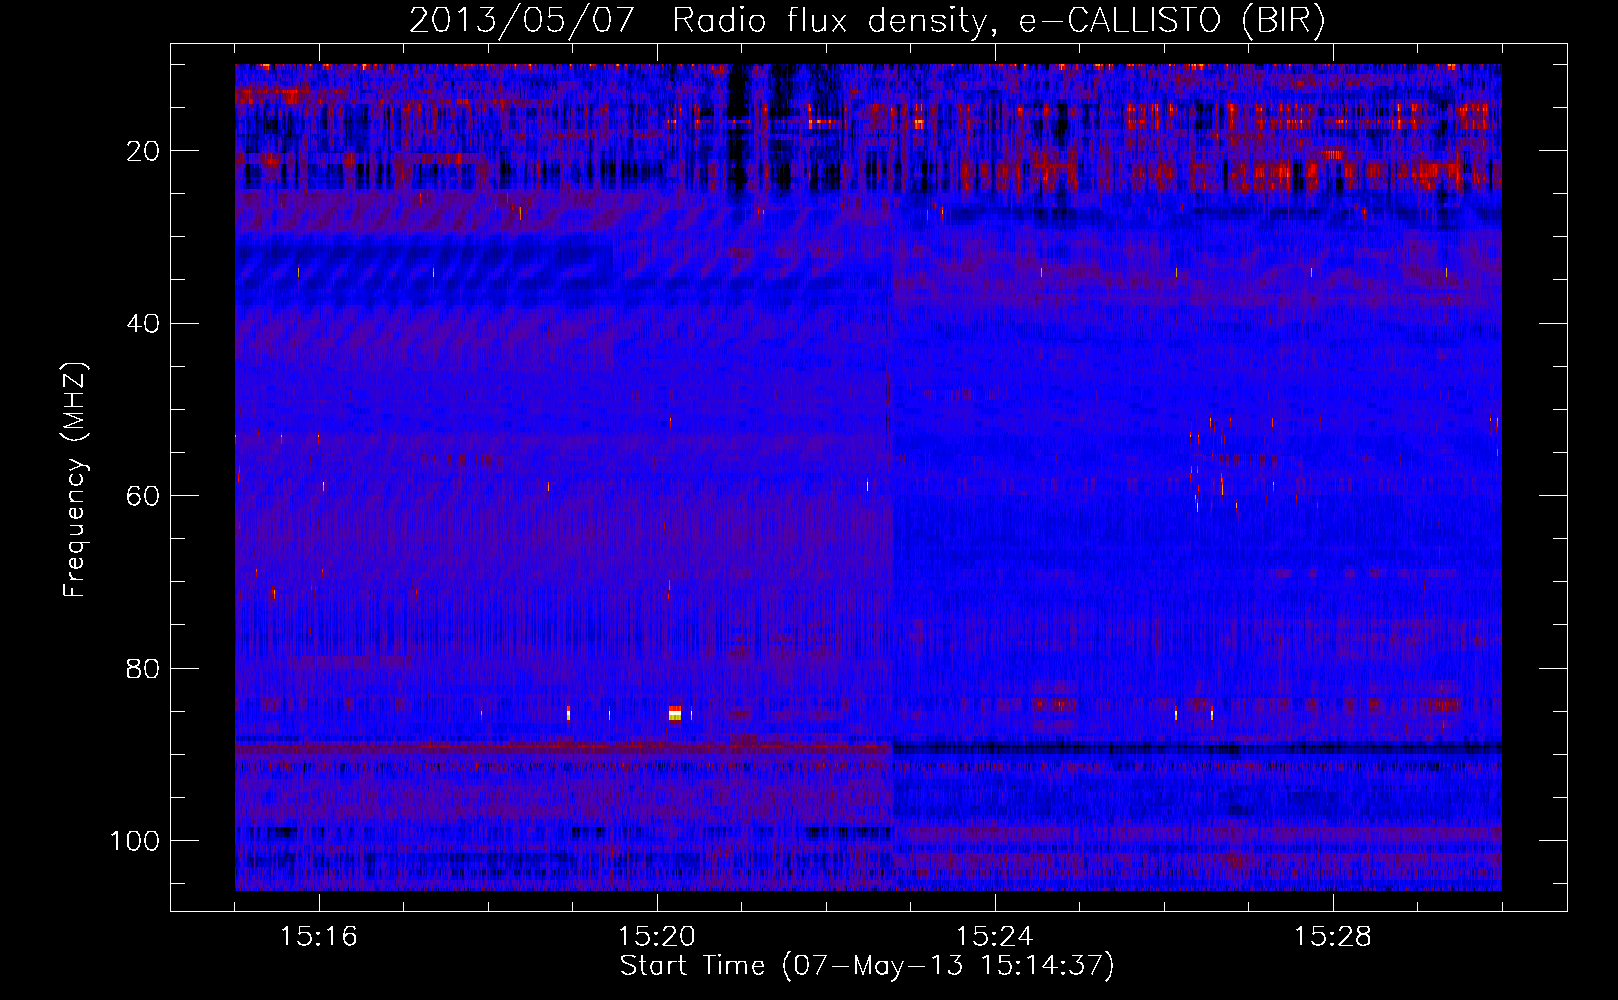Click the time tick label "15:24"
This screenshot has height=1000, width=1618.
995,937
